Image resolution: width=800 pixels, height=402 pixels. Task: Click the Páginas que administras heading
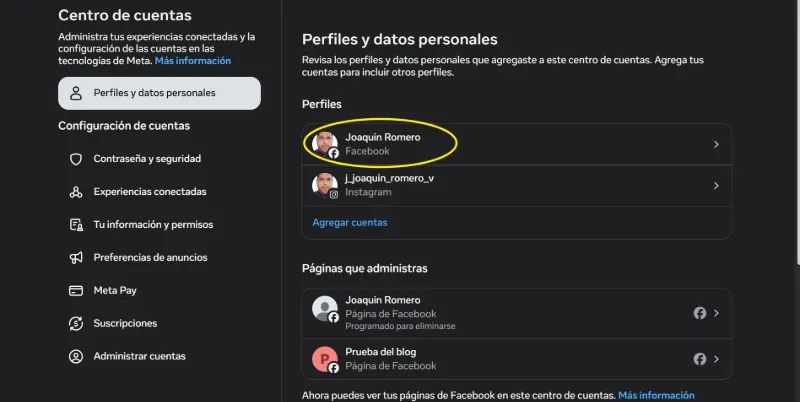pos(365,268)
